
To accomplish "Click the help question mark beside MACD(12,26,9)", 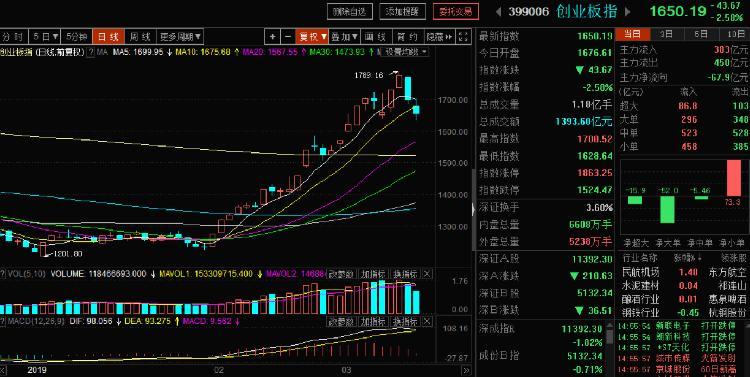I will point(3,321).
